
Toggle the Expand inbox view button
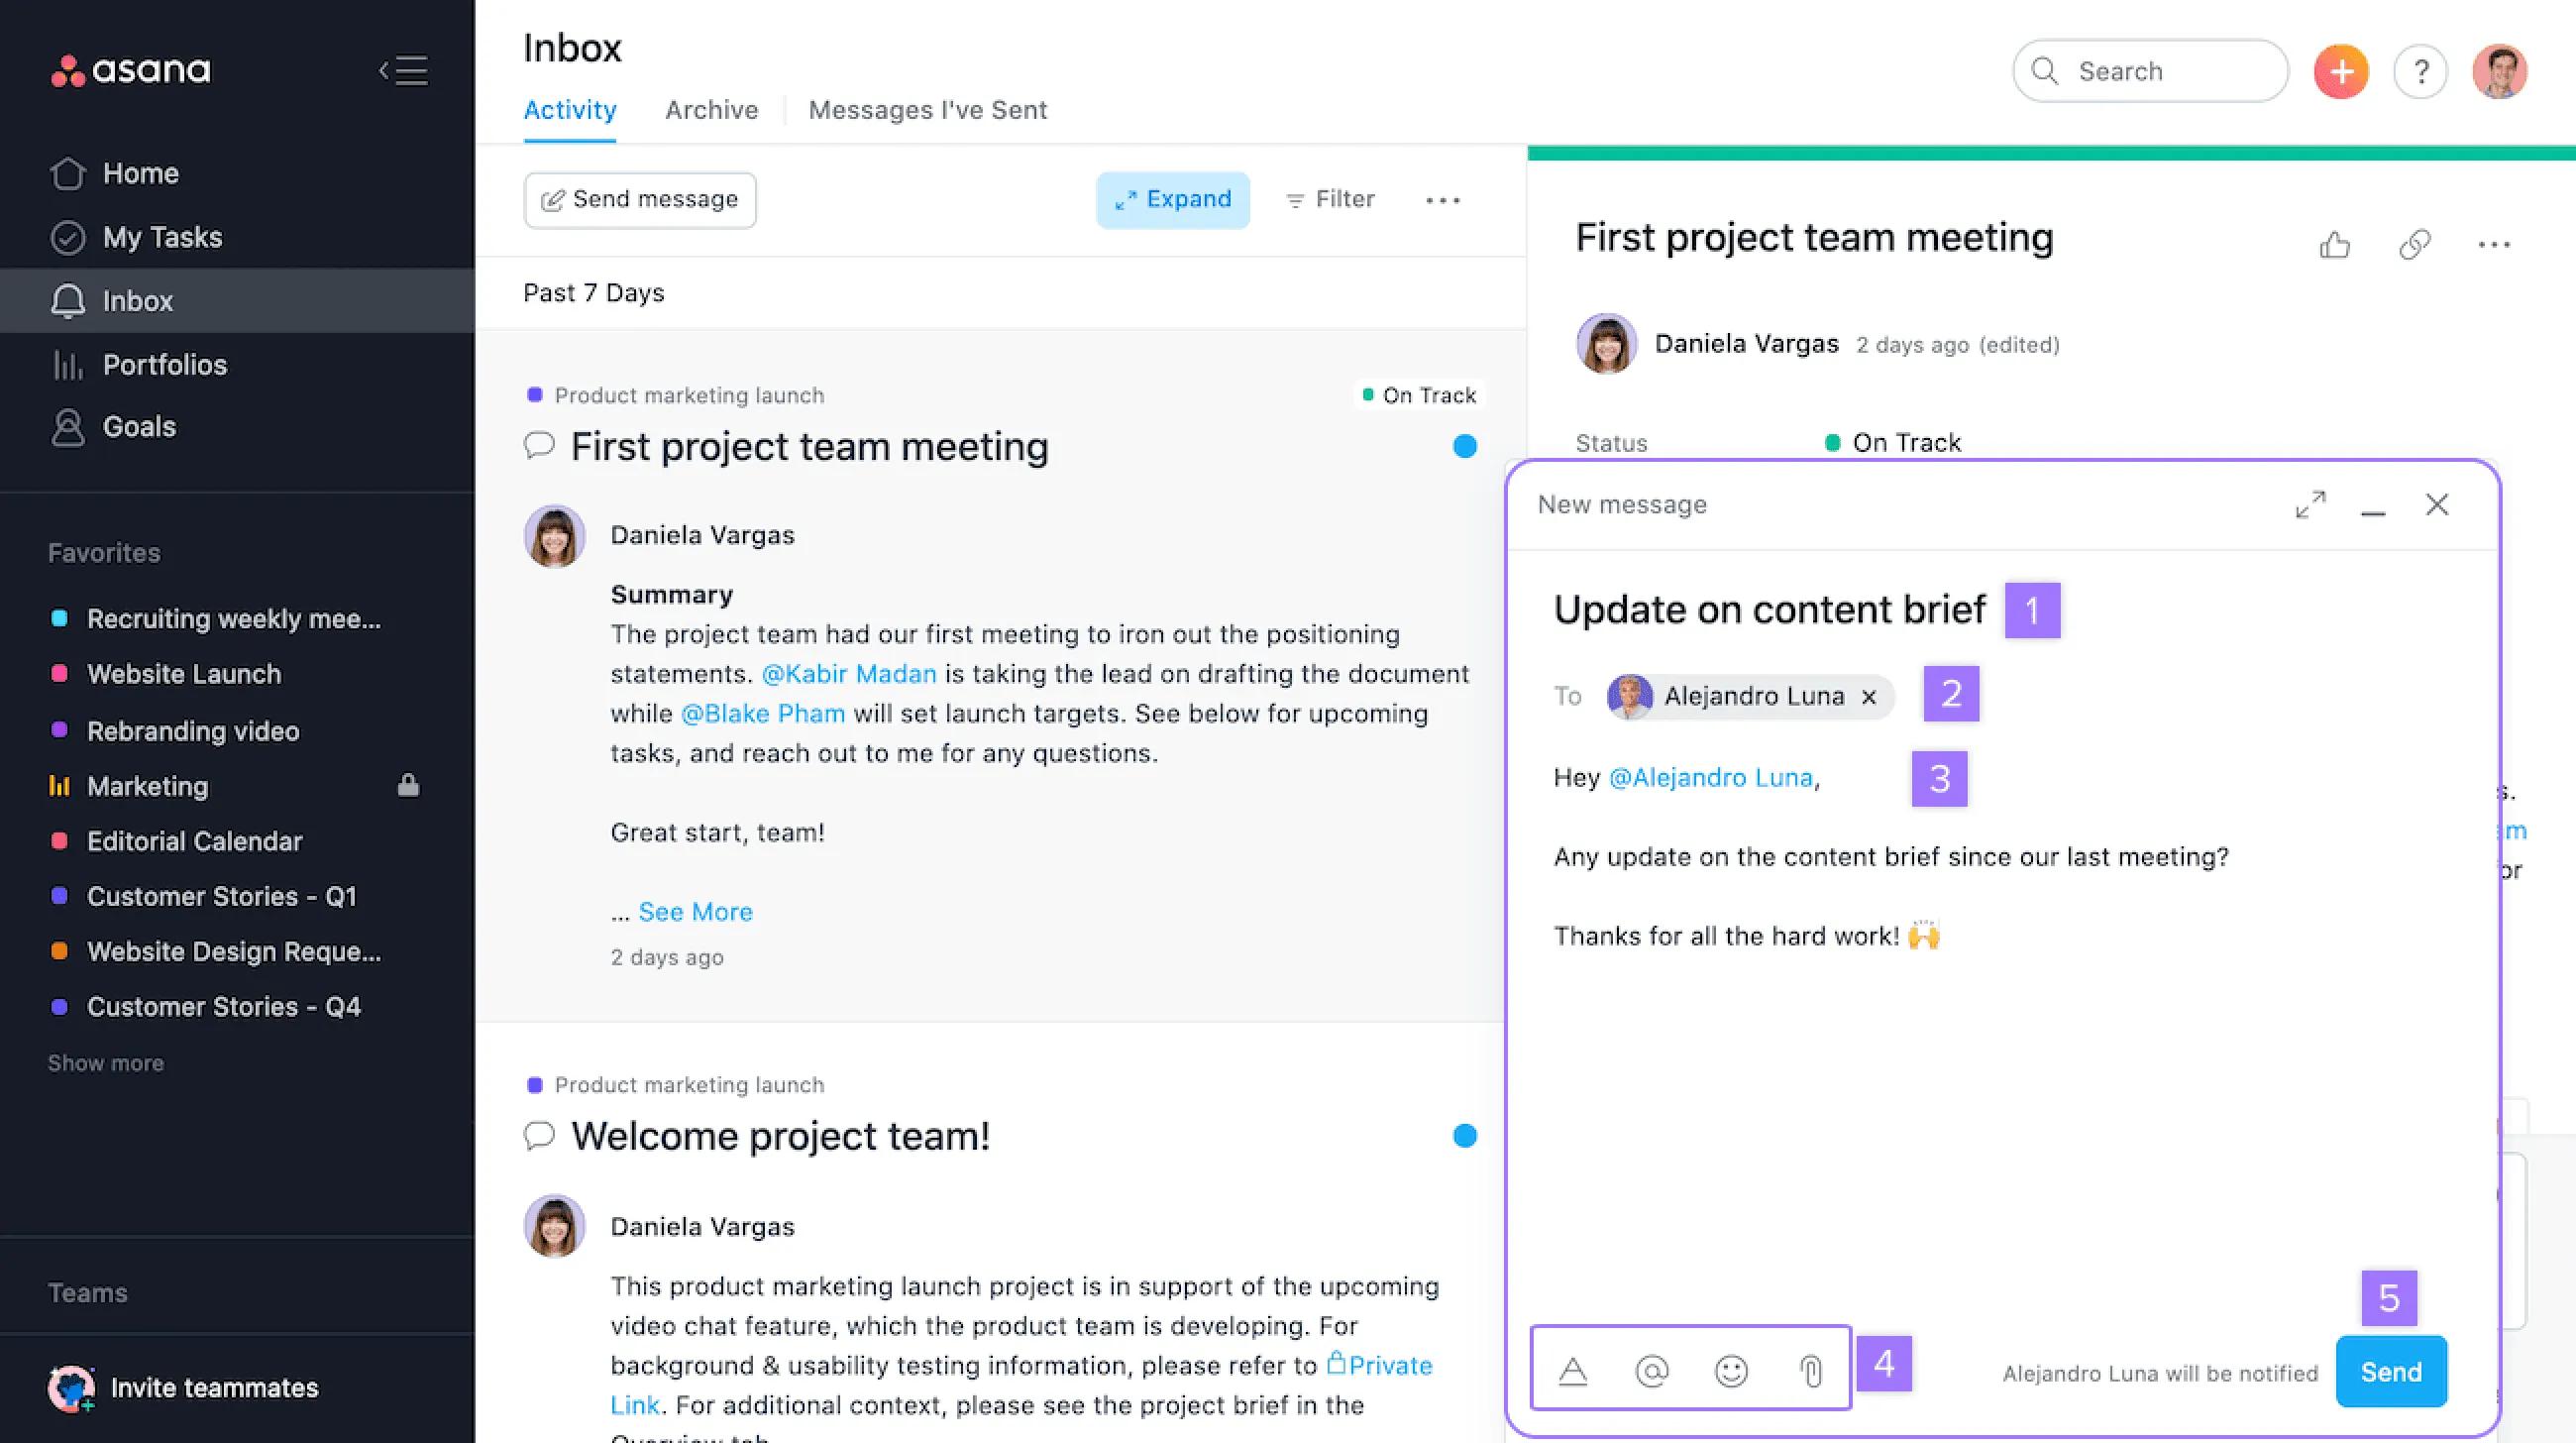coord(1173,200)
